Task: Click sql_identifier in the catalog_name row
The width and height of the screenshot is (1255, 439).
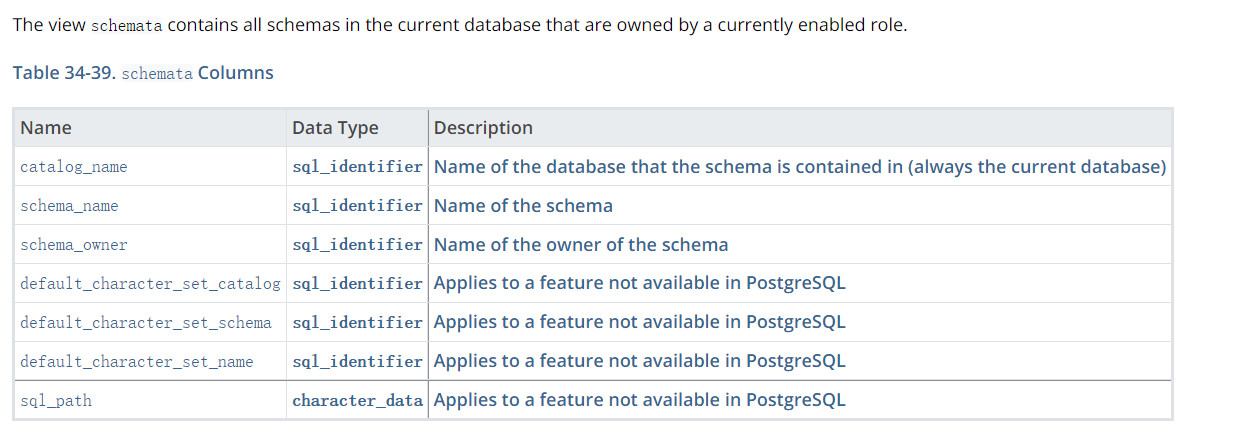Action: 357,167
